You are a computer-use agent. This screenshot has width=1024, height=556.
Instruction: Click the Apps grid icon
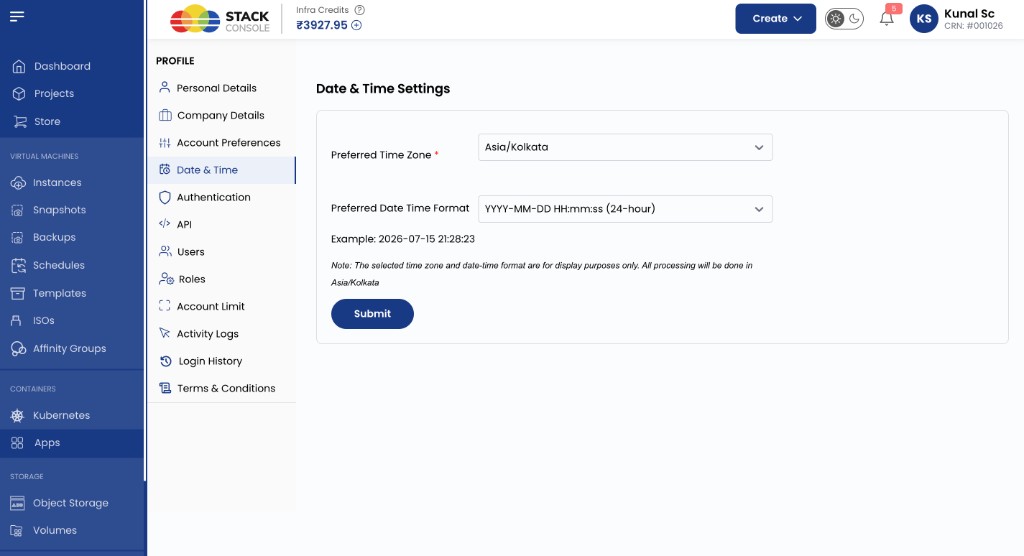coord(17,443)
